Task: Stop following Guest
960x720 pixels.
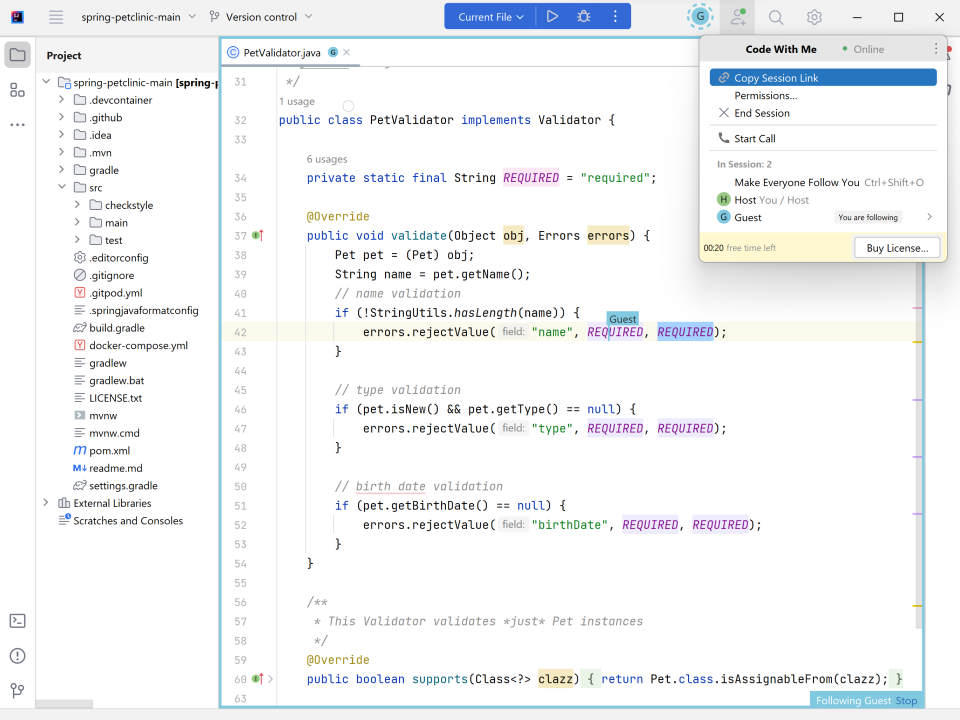Action: tap(906, 700)
